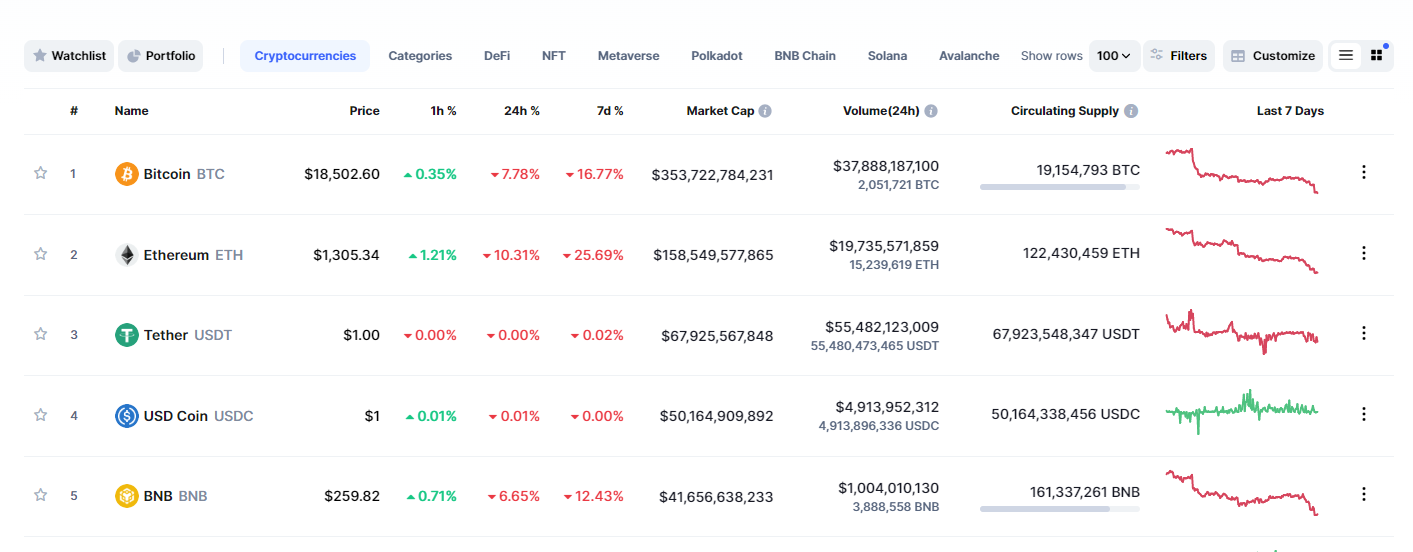This screenshot has height=552, width=1413.
Task: Open the Filters panel
Action: tap(1179, 56)
